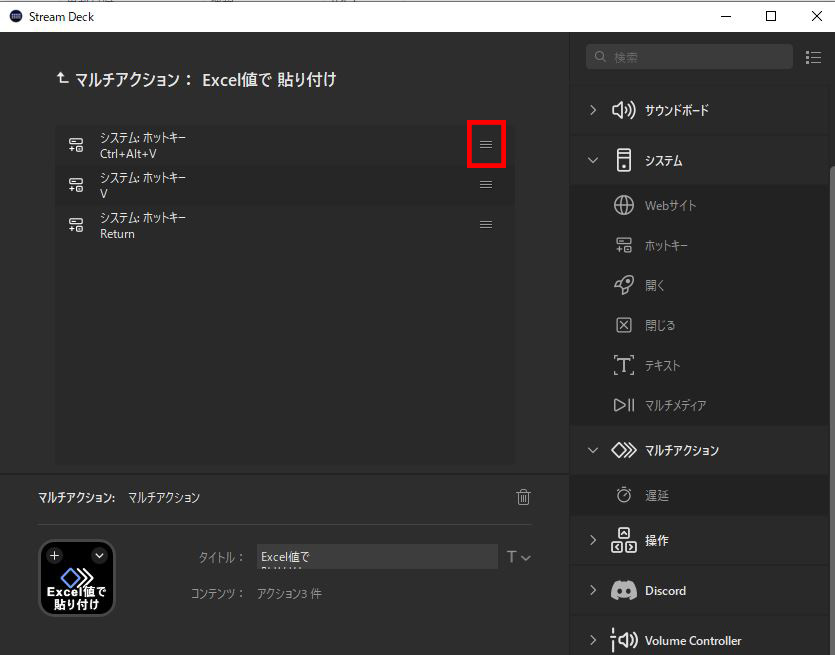Collapse the マルチアクション category chevron
The width and height of the screenshot is (835, 655).
593,451
